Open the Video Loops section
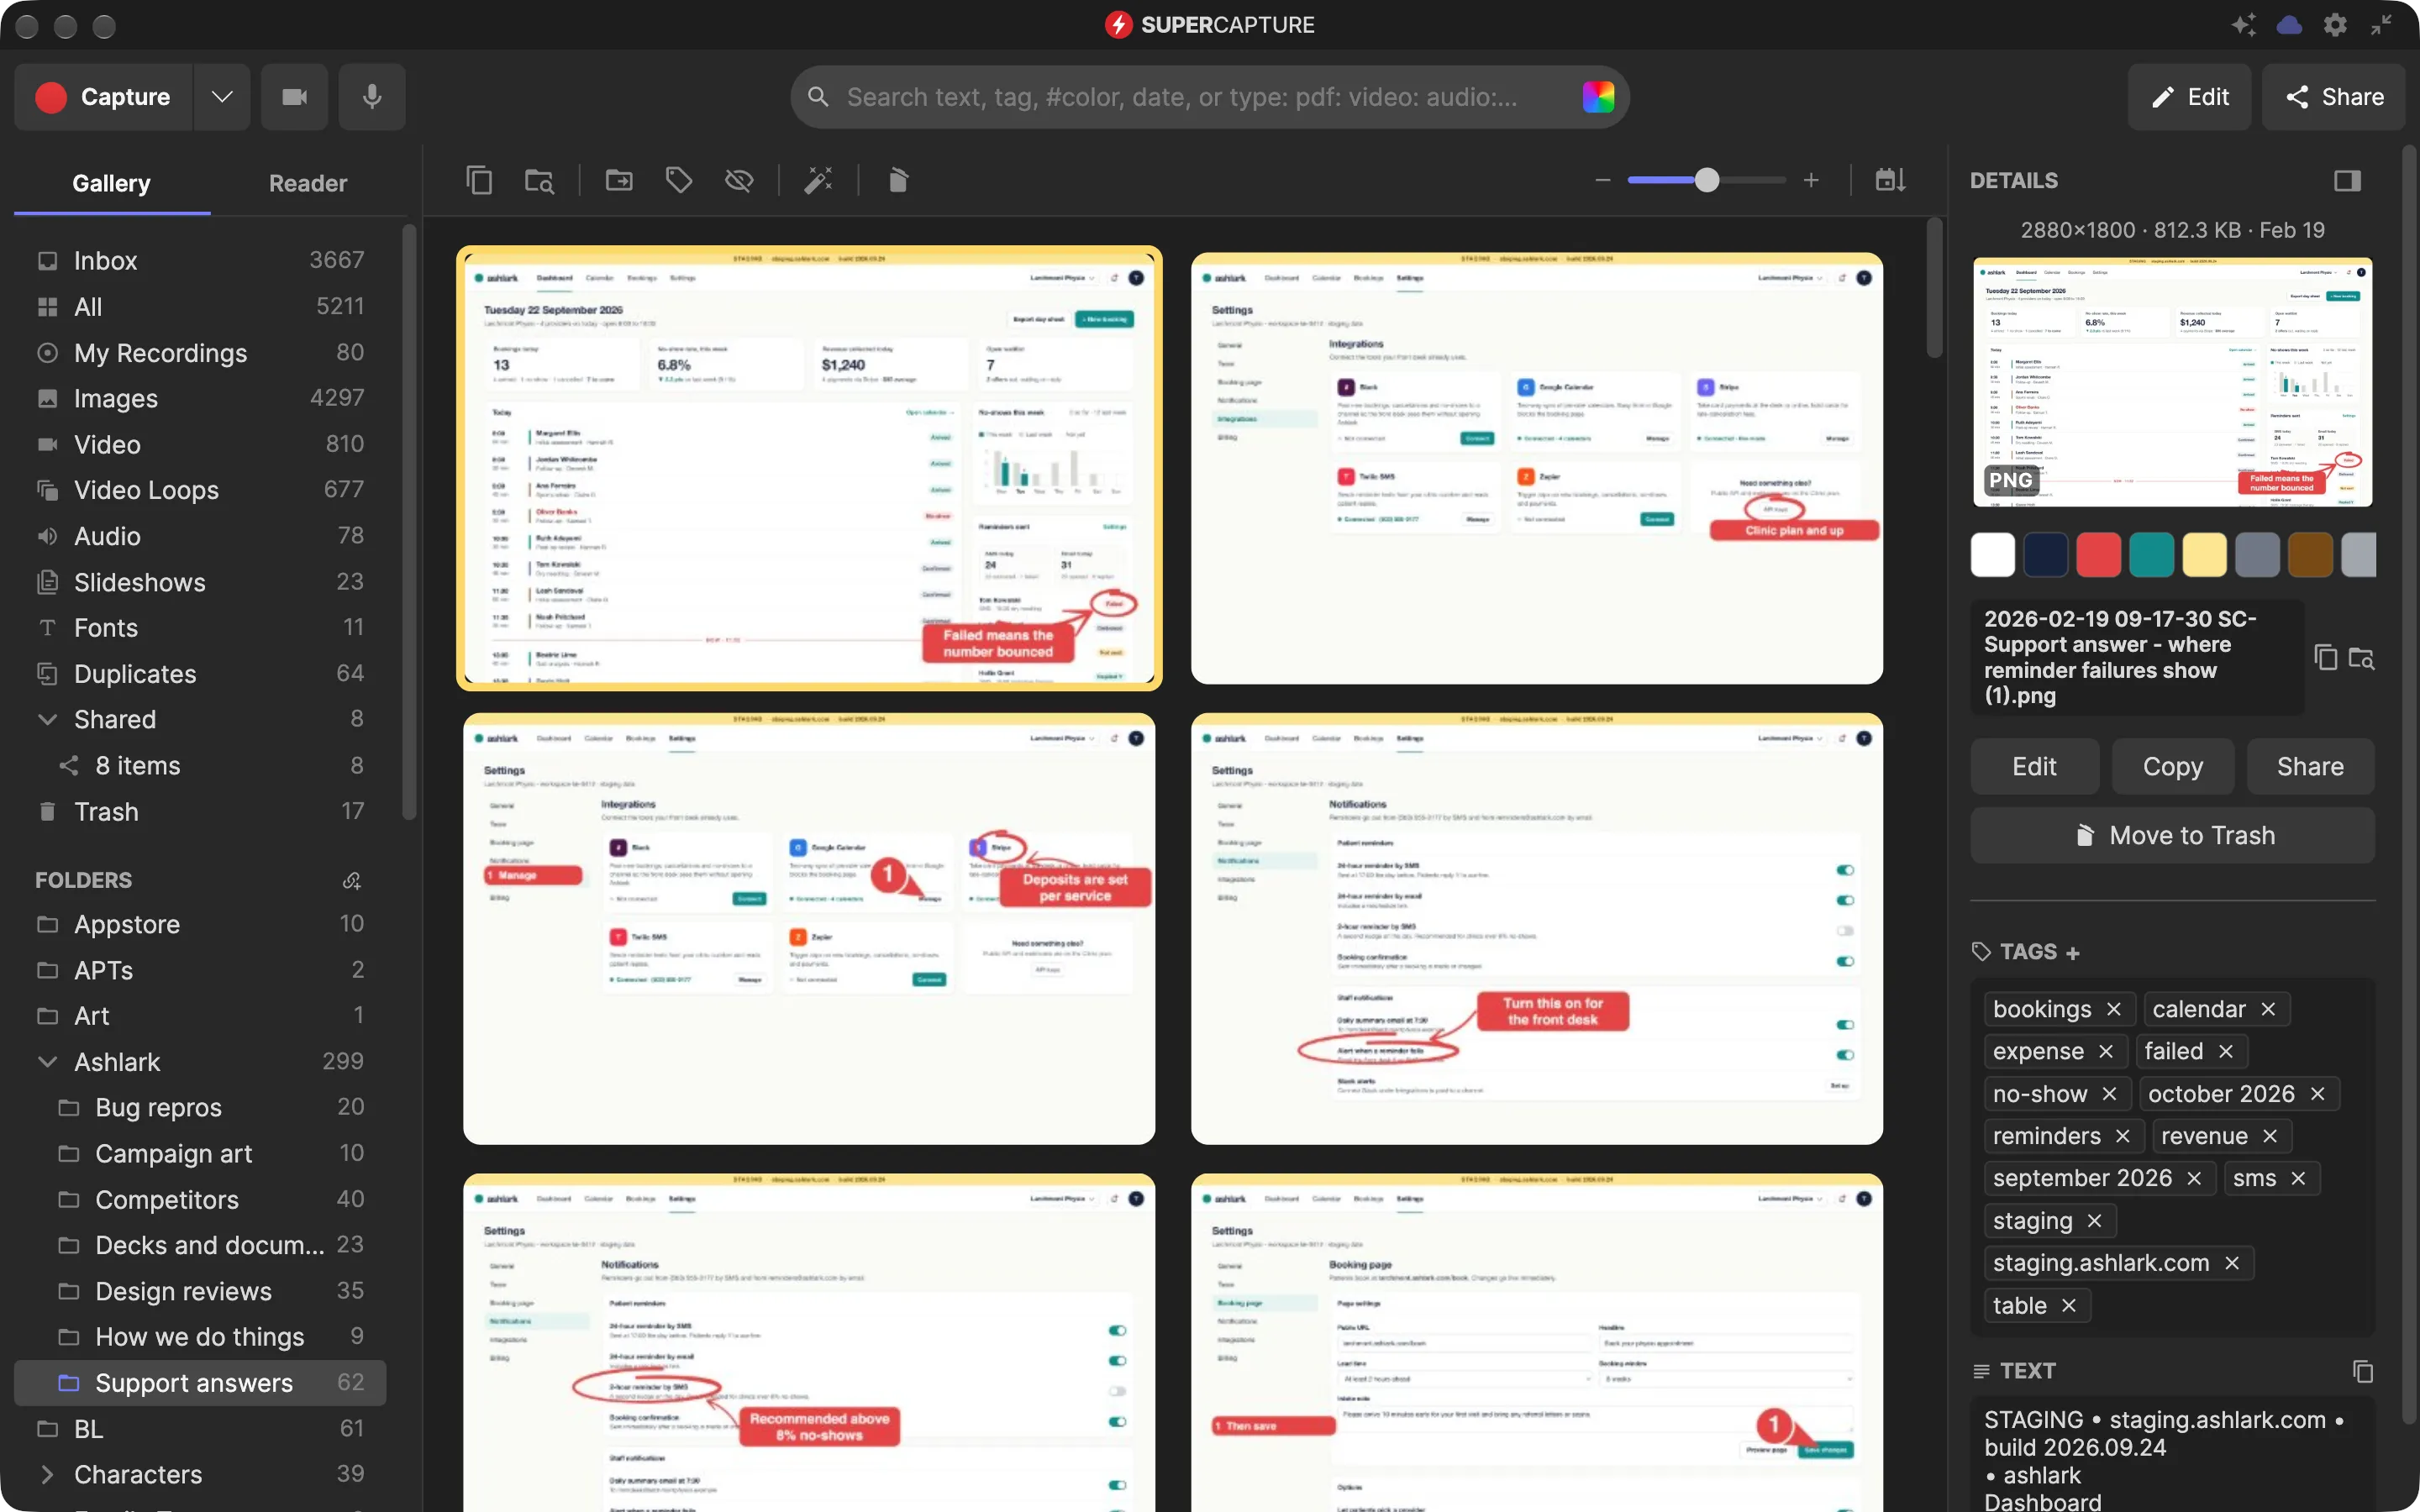Screen dimensions: 2420x1512 (x=200, y=490)
